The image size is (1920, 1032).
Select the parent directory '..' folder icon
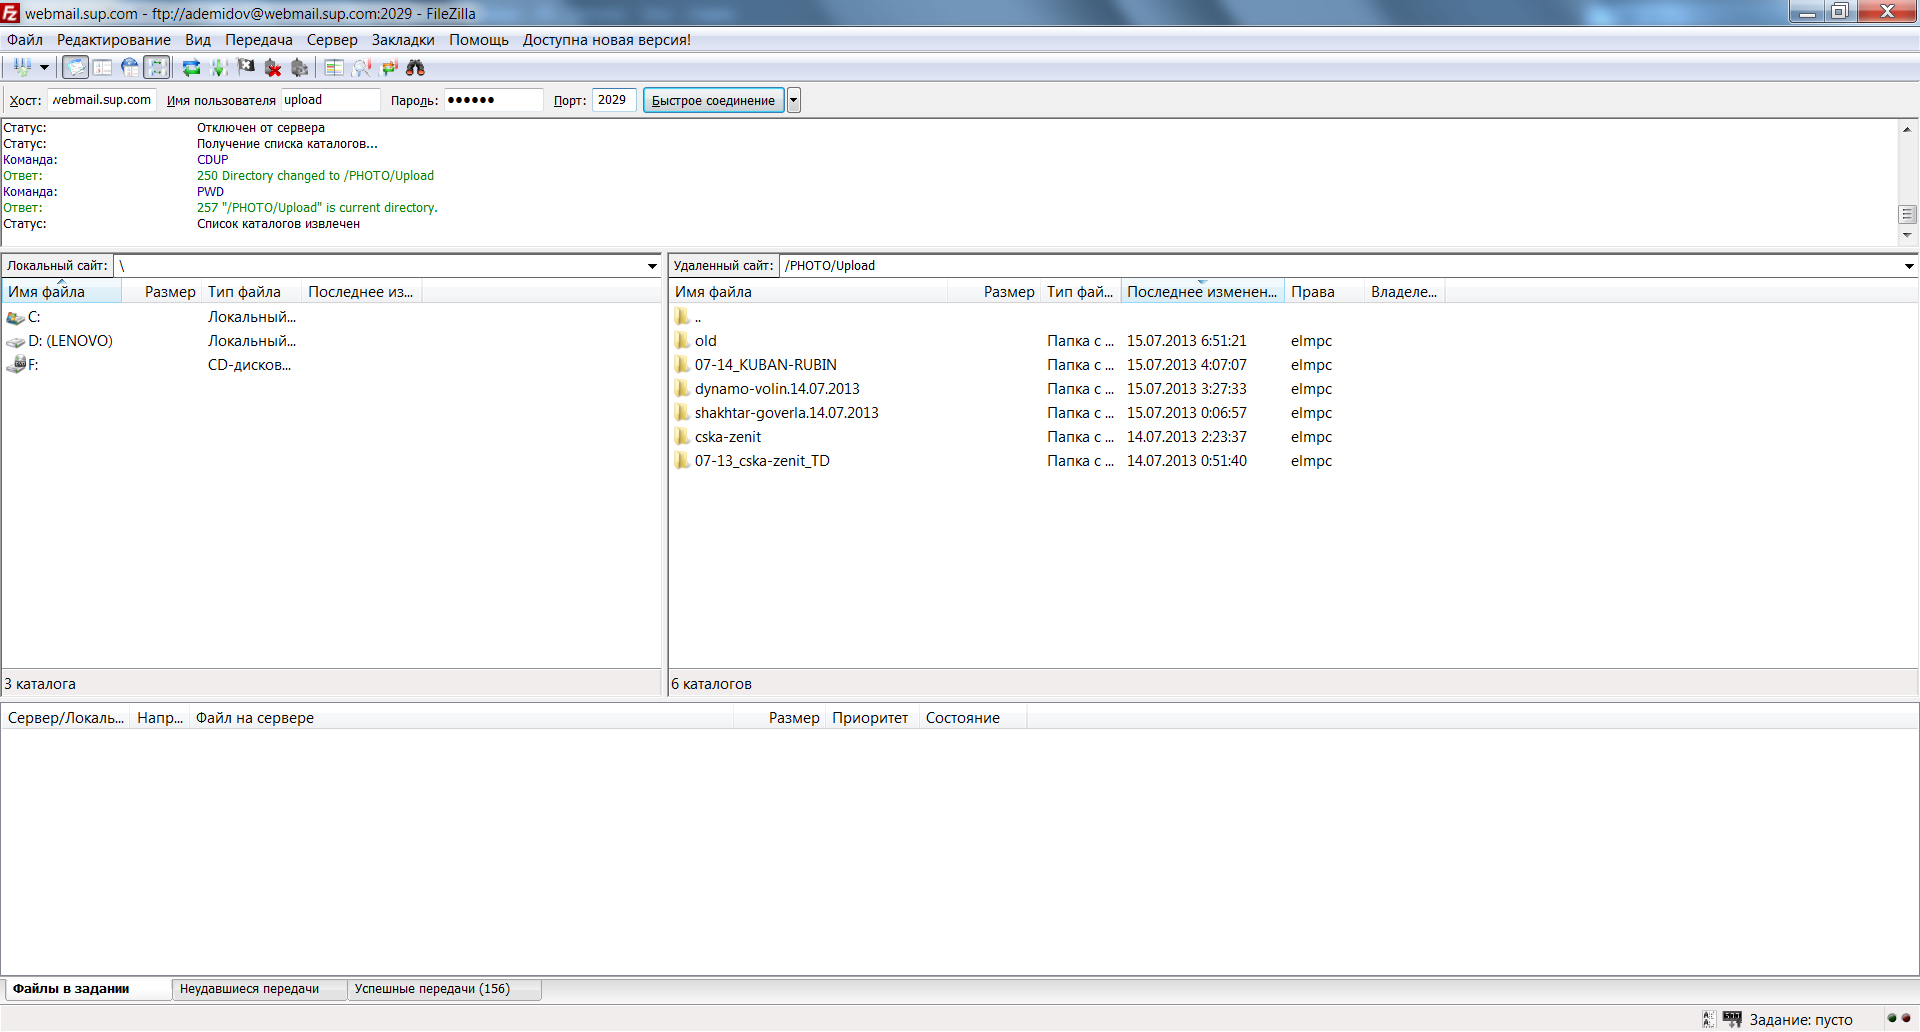pyautogui.click(x=682, y=317)
